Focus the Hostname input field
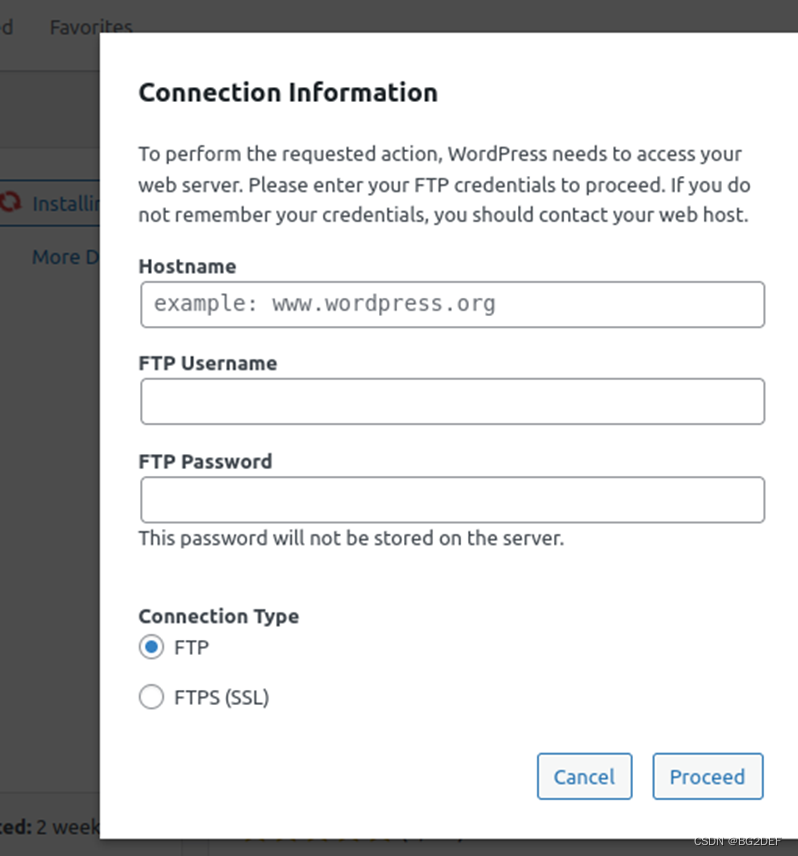Image resolution: width=798 pixels, height=856 pixels. (x=452, y=304)
